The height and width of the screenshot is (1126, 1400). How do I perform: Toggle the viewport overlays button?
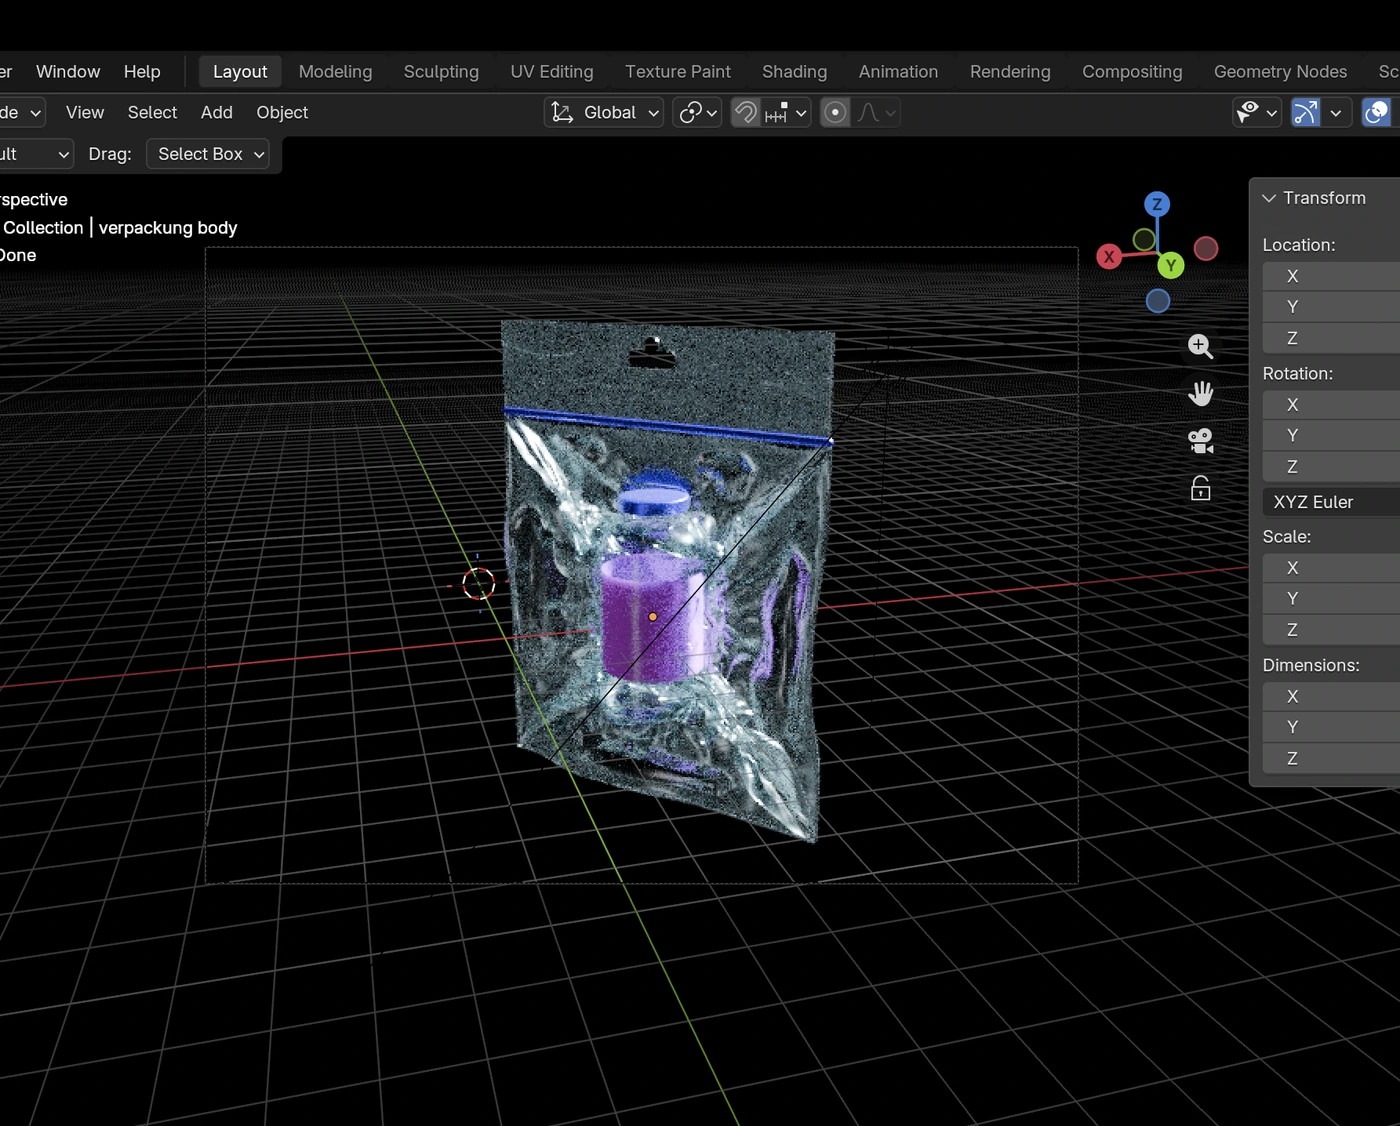(x=1377, y=113)
